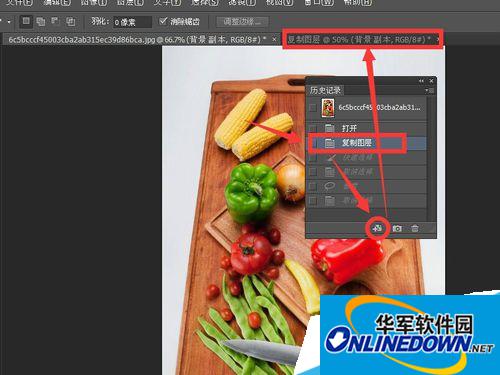Viewport: 500px width, 375px height.
Task: Open the History panel flyout menu
Action: click(430, 90)
